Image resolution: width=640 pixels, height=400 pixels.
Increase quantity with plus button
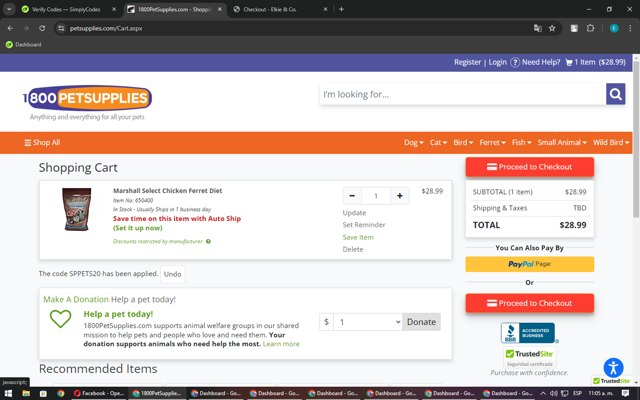400,196
